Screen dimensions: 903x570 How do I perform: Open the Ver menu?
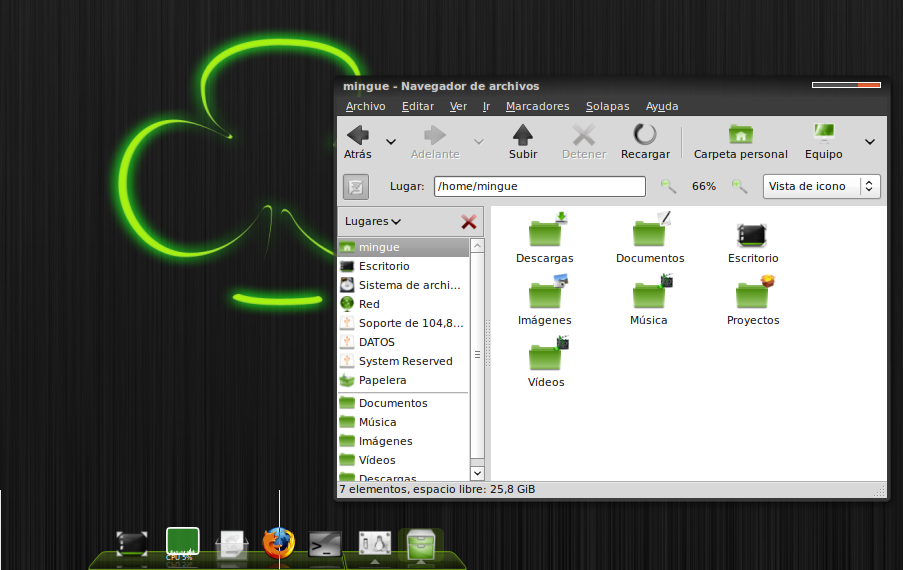458,107
